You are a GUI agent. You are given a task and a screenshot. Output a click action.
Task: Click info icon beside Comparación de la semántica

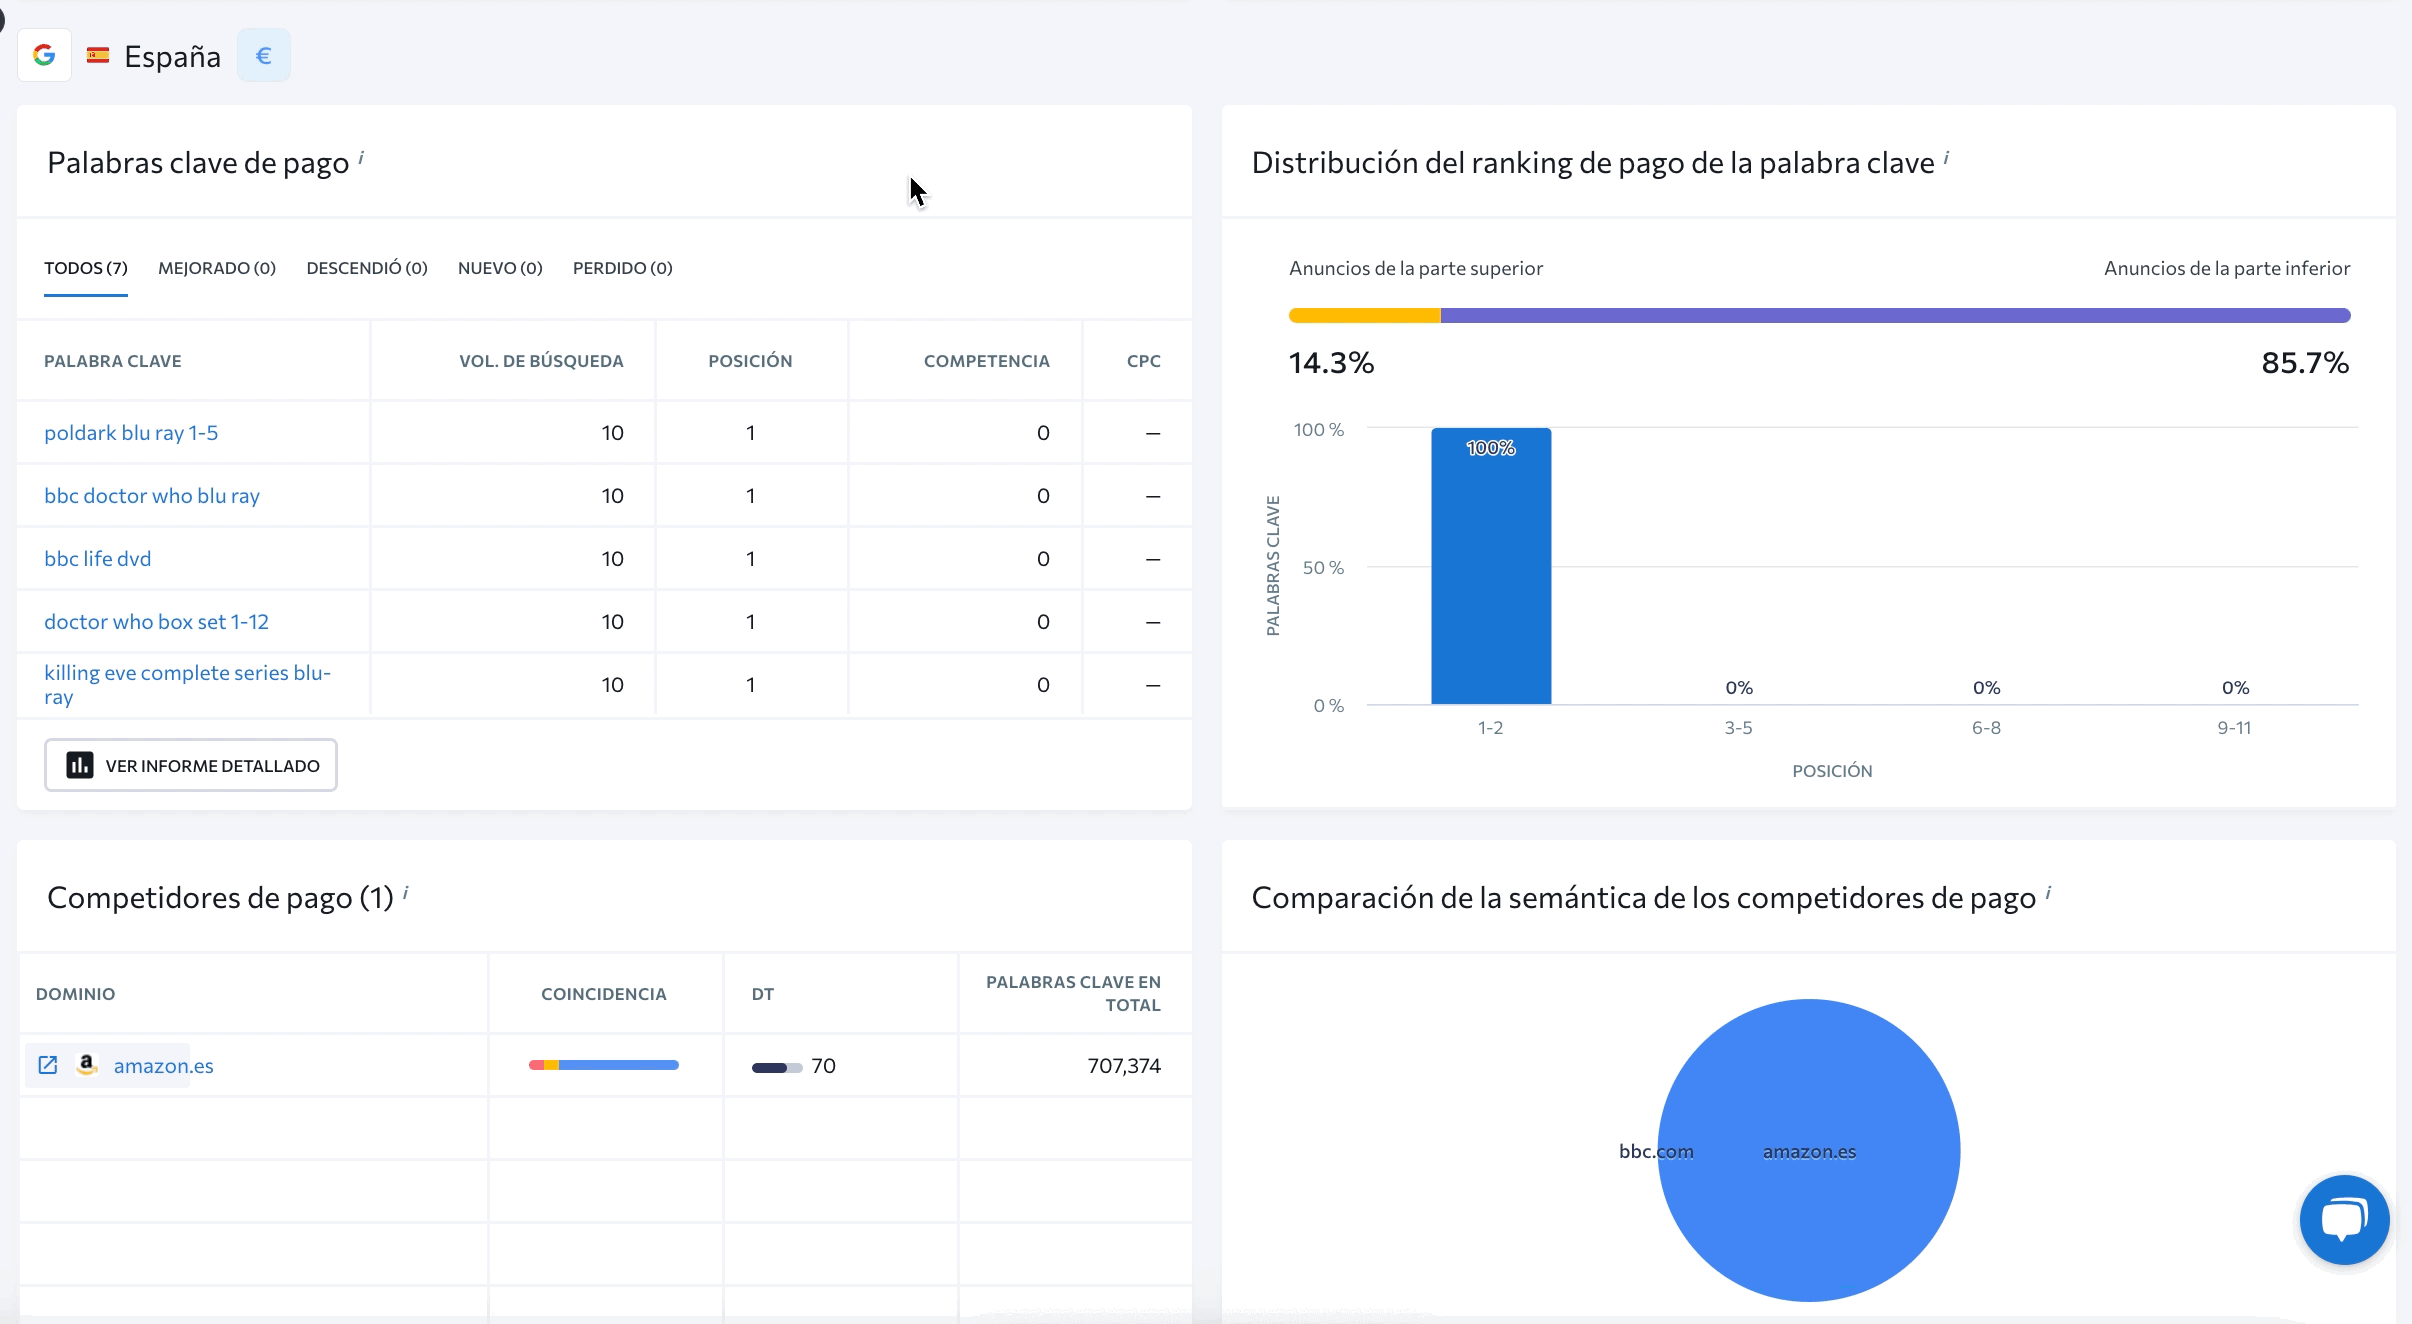coord(2048,892)
